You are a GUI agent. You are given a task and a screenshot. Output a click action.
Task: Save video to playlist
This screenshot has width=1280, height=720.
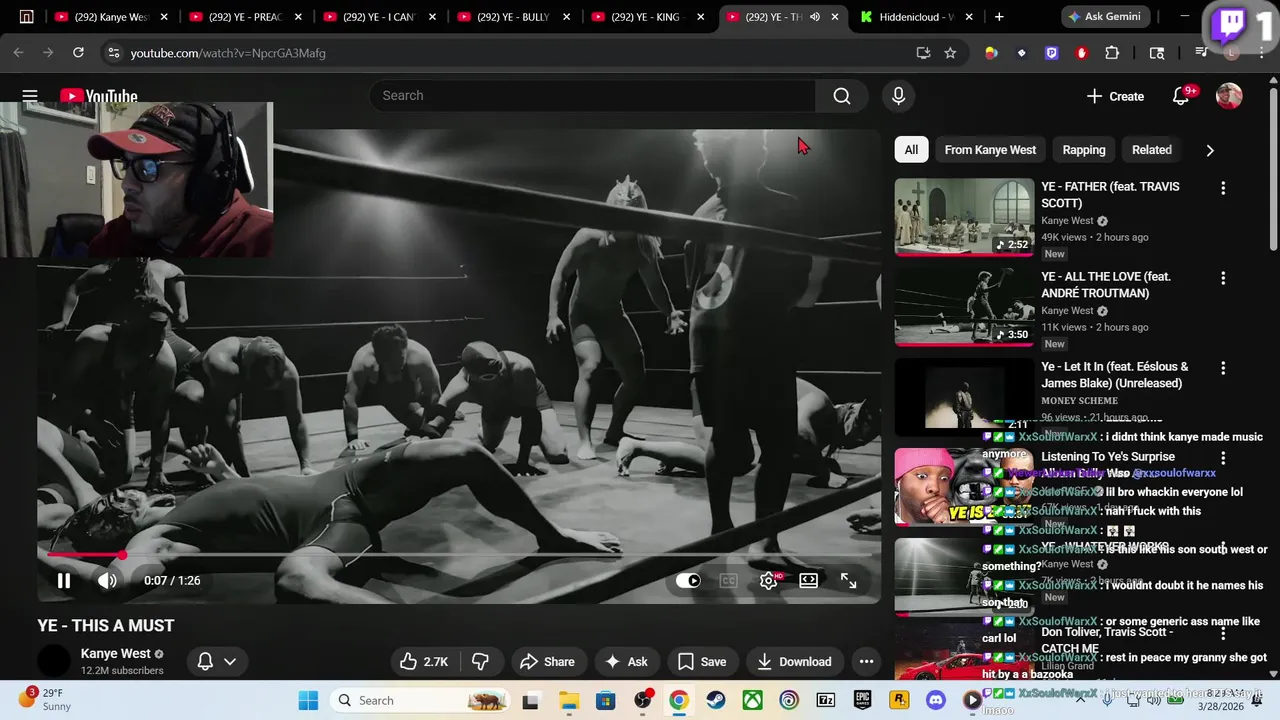(x=702, y=661)
